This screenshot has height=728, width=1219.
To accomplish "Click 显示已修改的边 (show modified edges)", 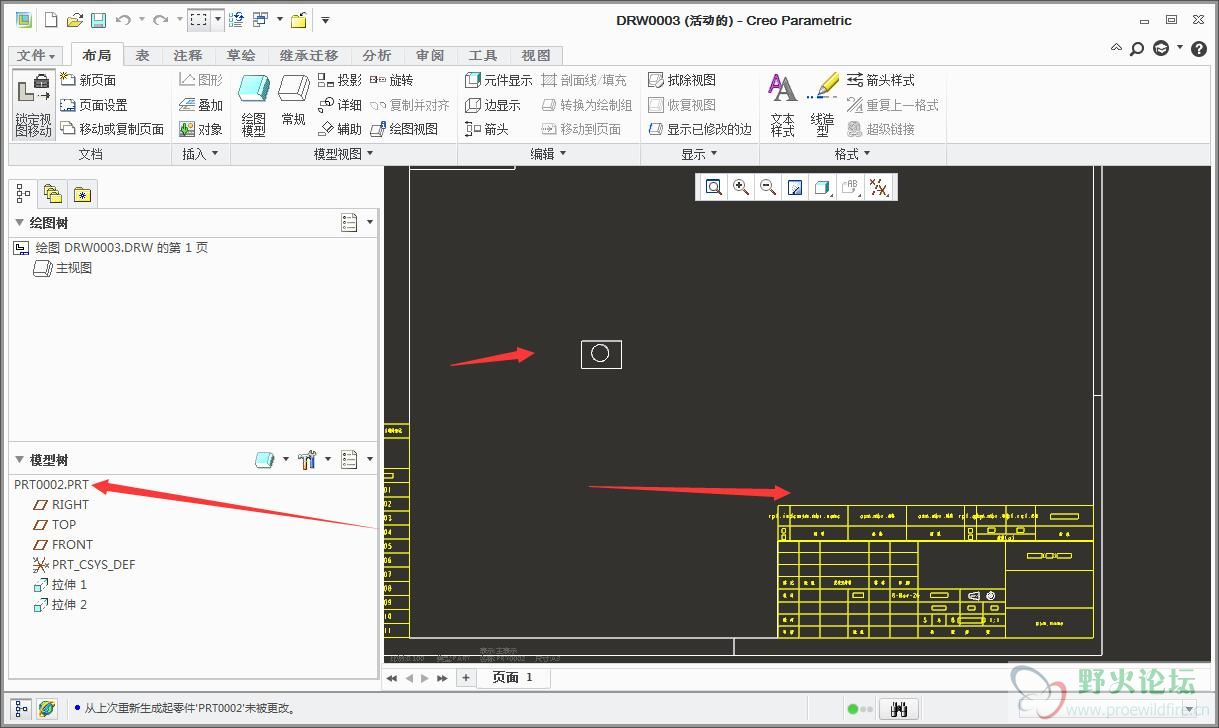I will tap(700, 129).
